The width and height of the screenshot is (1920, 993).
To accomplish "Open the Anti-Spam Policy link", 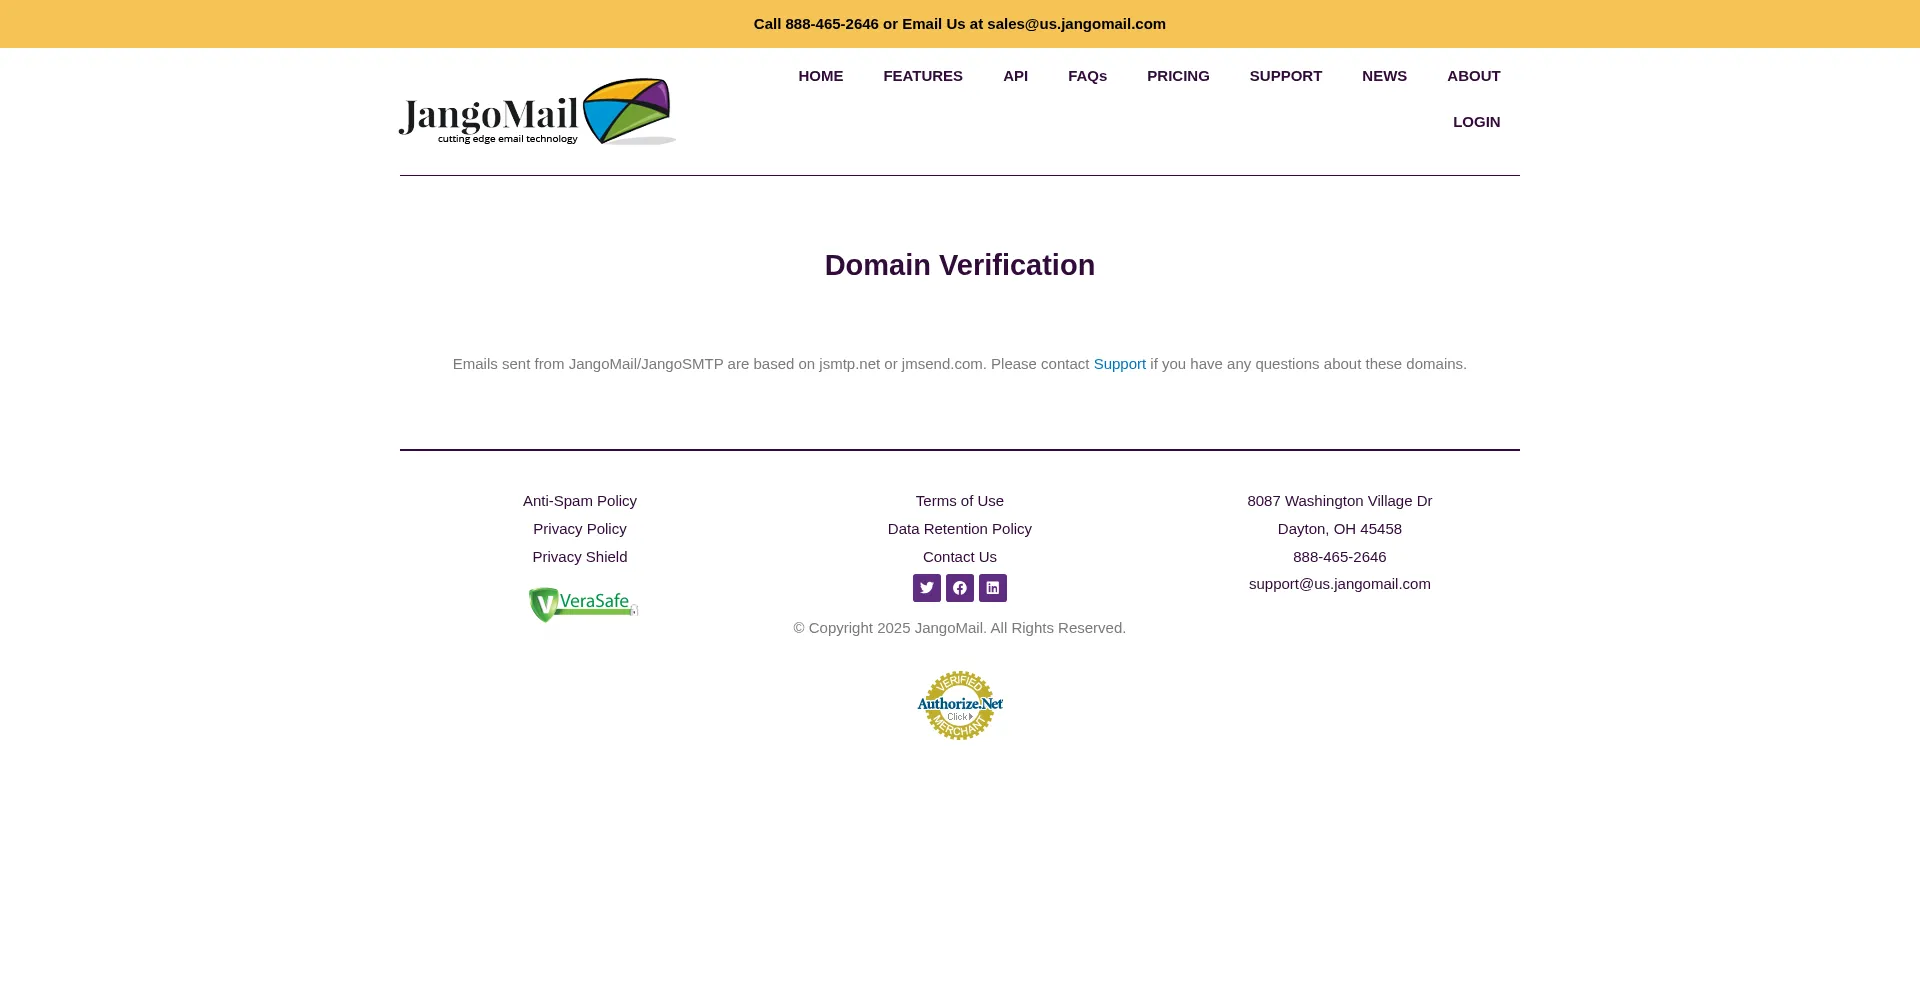I will [x=579, y=501].
